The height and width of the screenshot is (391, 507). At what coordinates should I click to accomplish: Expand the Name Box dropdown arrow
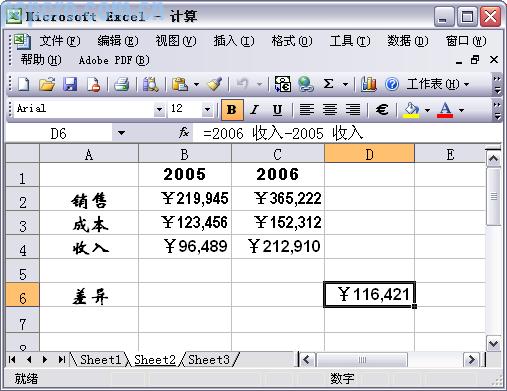click(121, 133)
